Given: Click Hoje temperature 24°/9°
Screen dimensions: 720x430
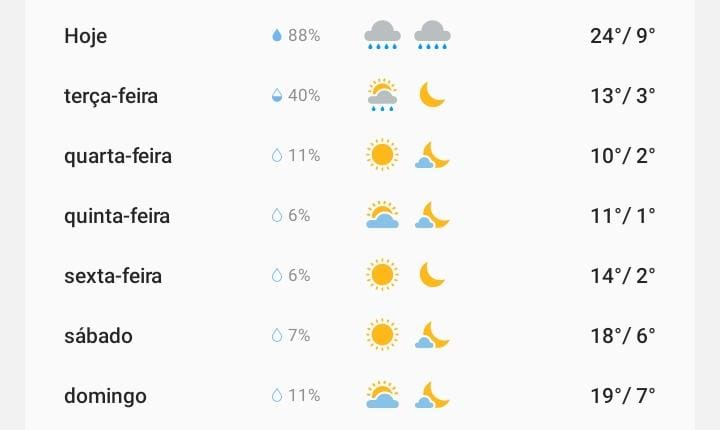Looking at the screenshot, I should [x=622, y=36].
